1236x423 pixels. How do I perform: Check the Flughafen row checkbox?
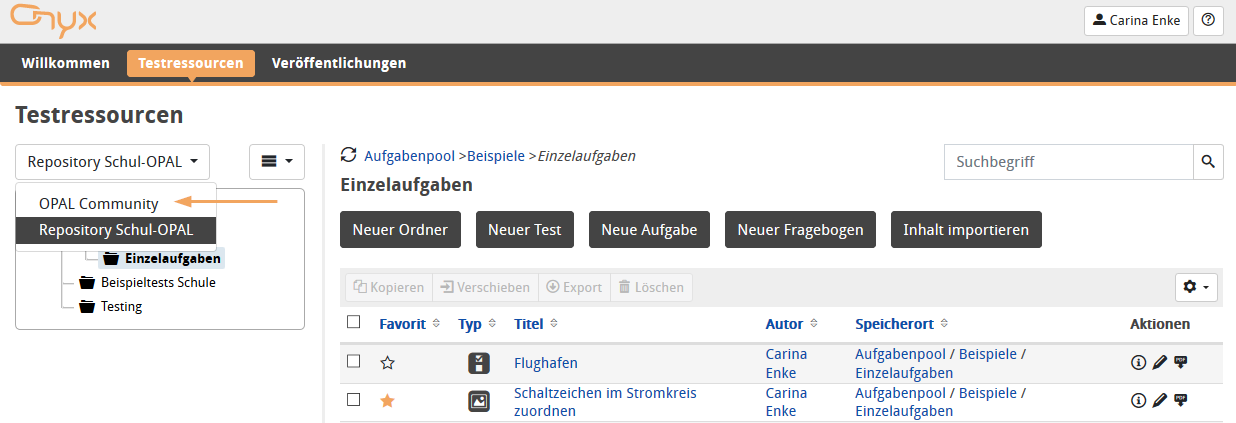point(353,362)
